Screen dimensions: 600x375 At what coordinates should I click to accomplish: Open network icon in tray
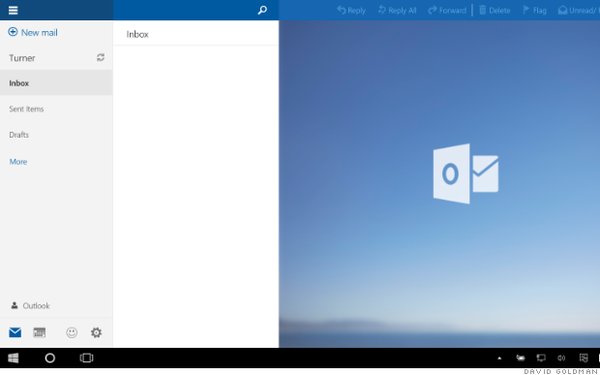pos(541,358)
